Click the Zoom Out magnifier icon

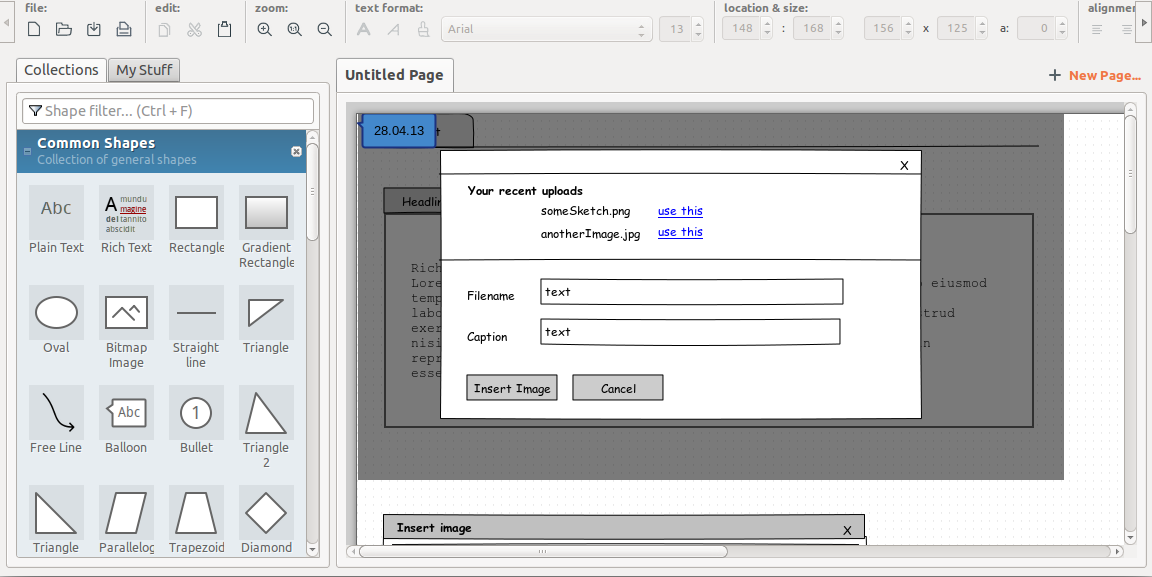(324, 29)
